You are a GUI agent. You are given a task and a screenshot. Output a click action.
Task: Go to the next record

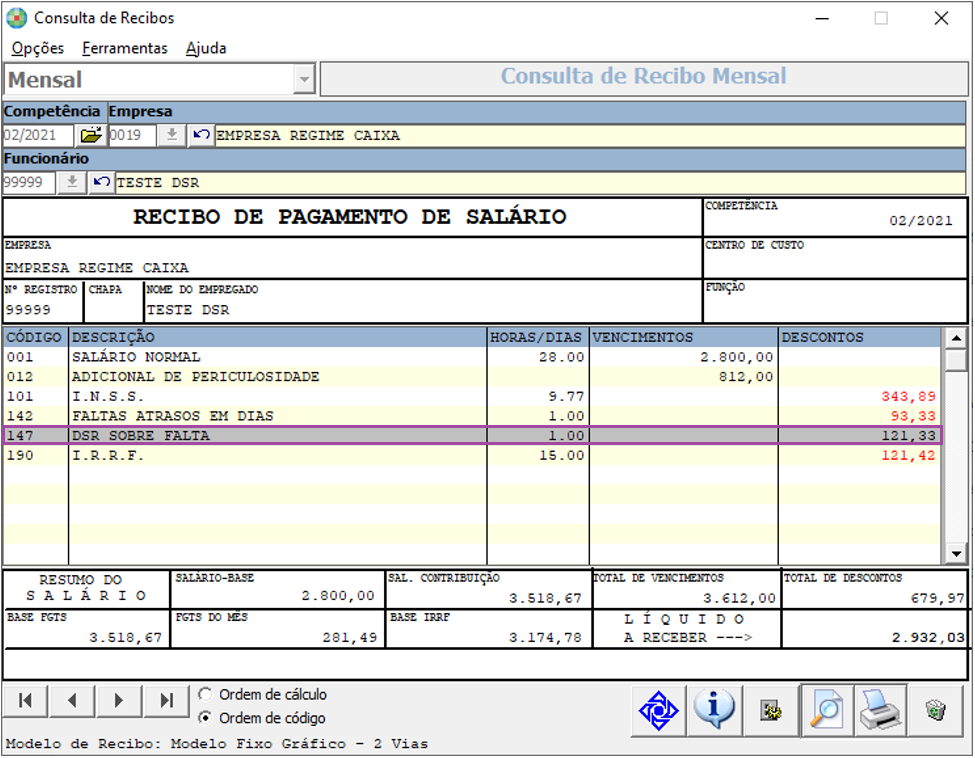pos(119,701)
